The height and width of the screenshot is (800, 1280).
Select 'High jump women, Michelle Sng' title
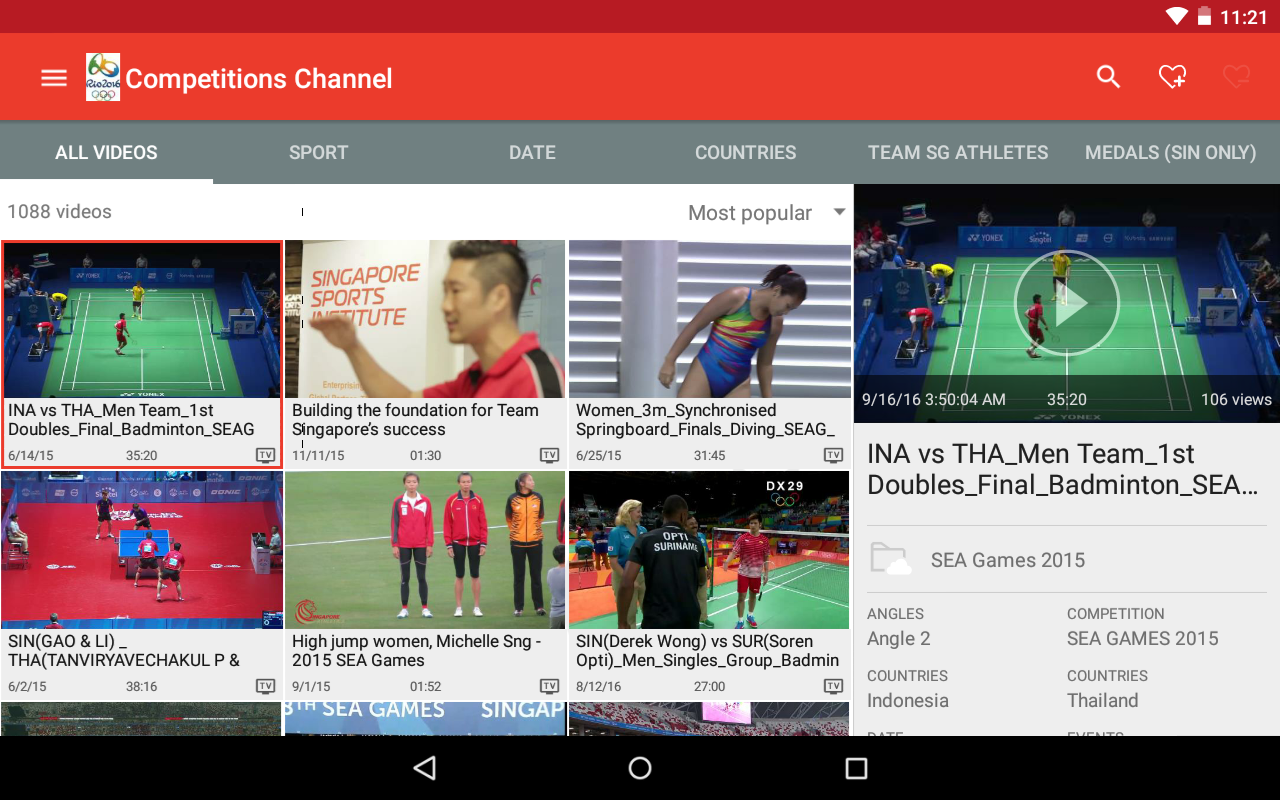(416, 651)
